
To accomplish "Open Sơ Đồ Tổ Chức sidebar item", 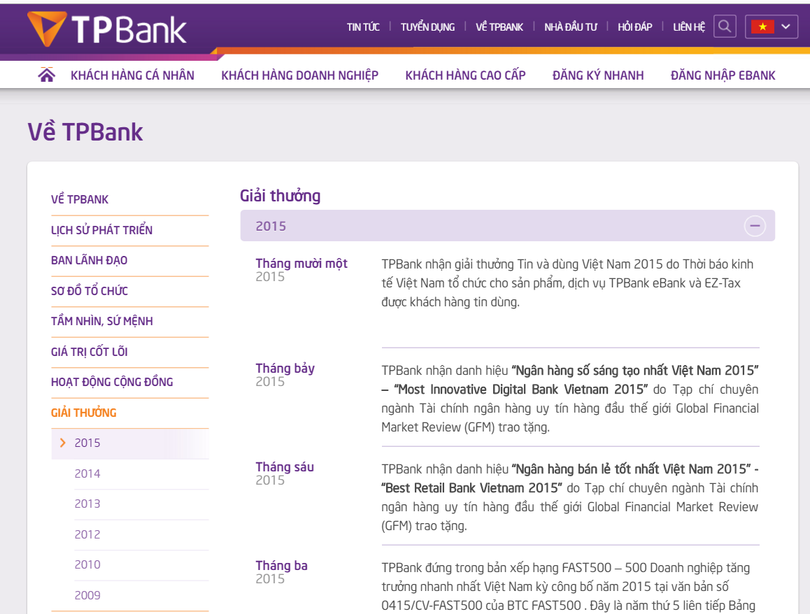I will [89, 291].
